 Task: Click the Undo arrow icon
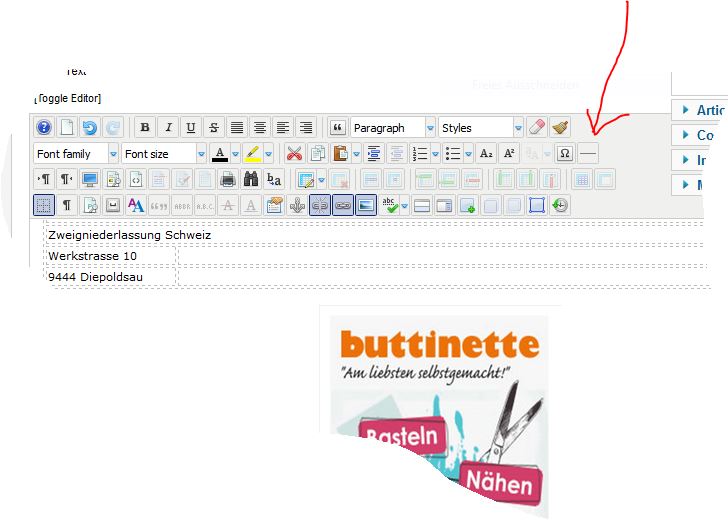(x=90, y=127)
